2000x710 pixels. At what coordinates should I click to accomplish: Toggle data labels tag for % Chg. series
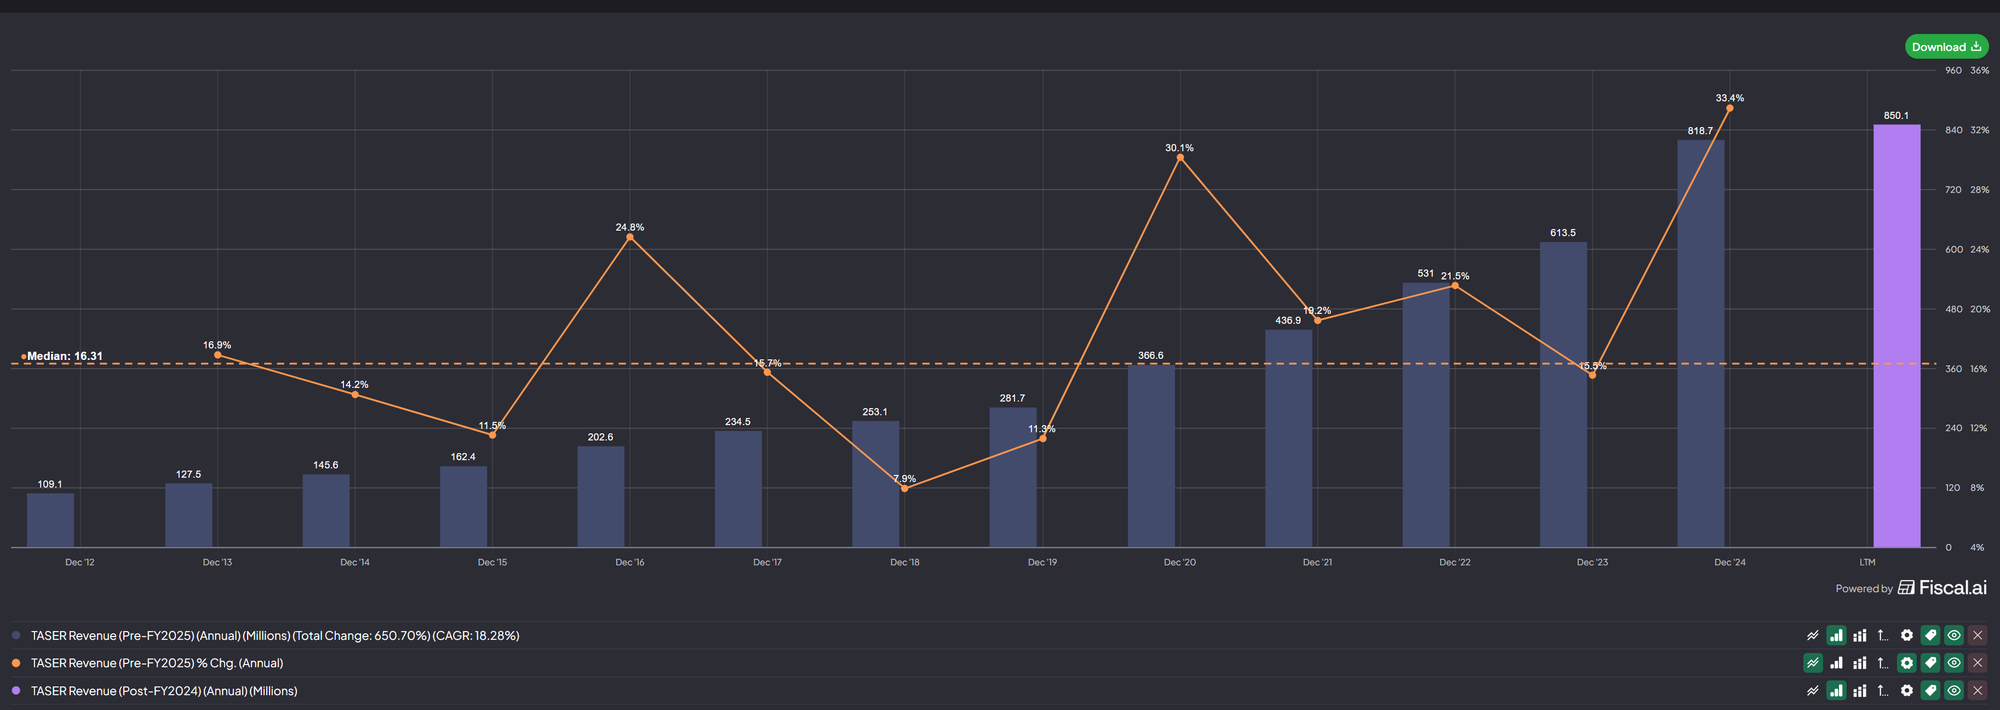coord(1930,663)
